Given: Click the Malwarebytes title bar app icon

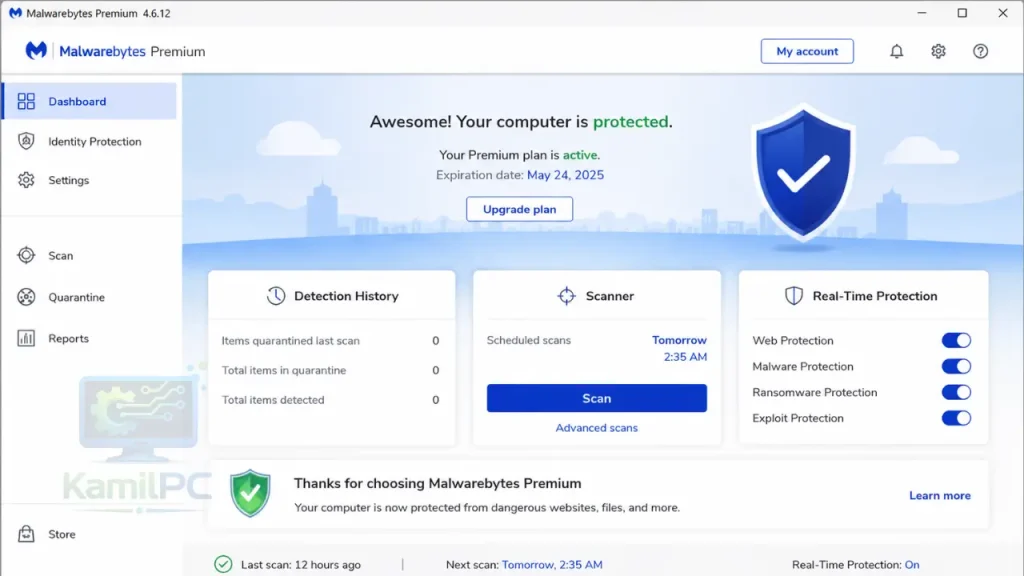Looking at the screenshot, I should pyautogui.click(x=14, y=13).
